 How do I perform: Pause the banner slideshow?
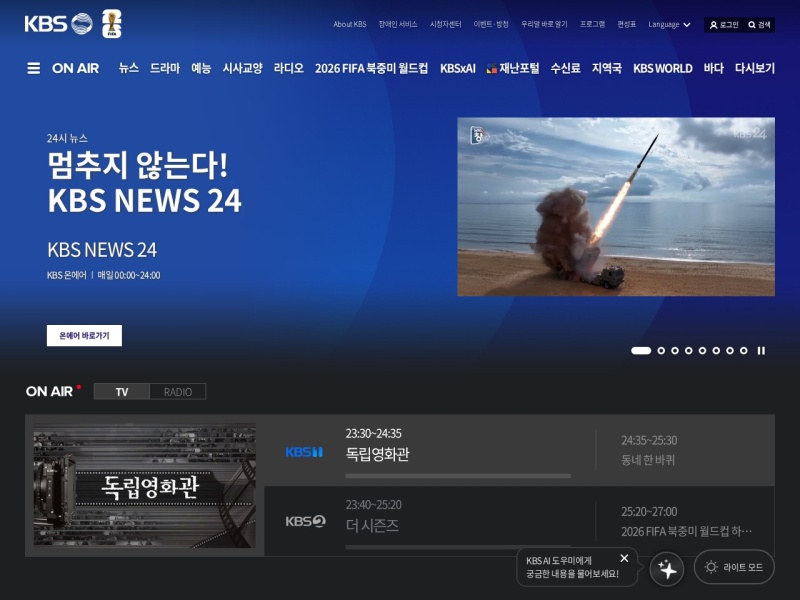tap(761, 351)
